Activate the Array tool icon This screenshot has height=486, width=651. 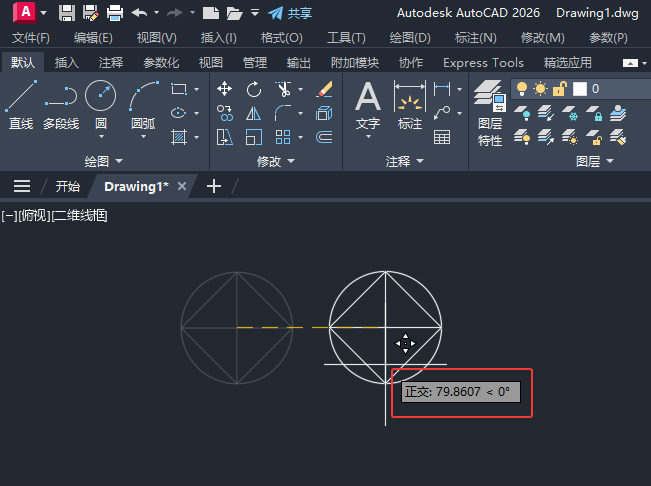(x=283, y=137)
